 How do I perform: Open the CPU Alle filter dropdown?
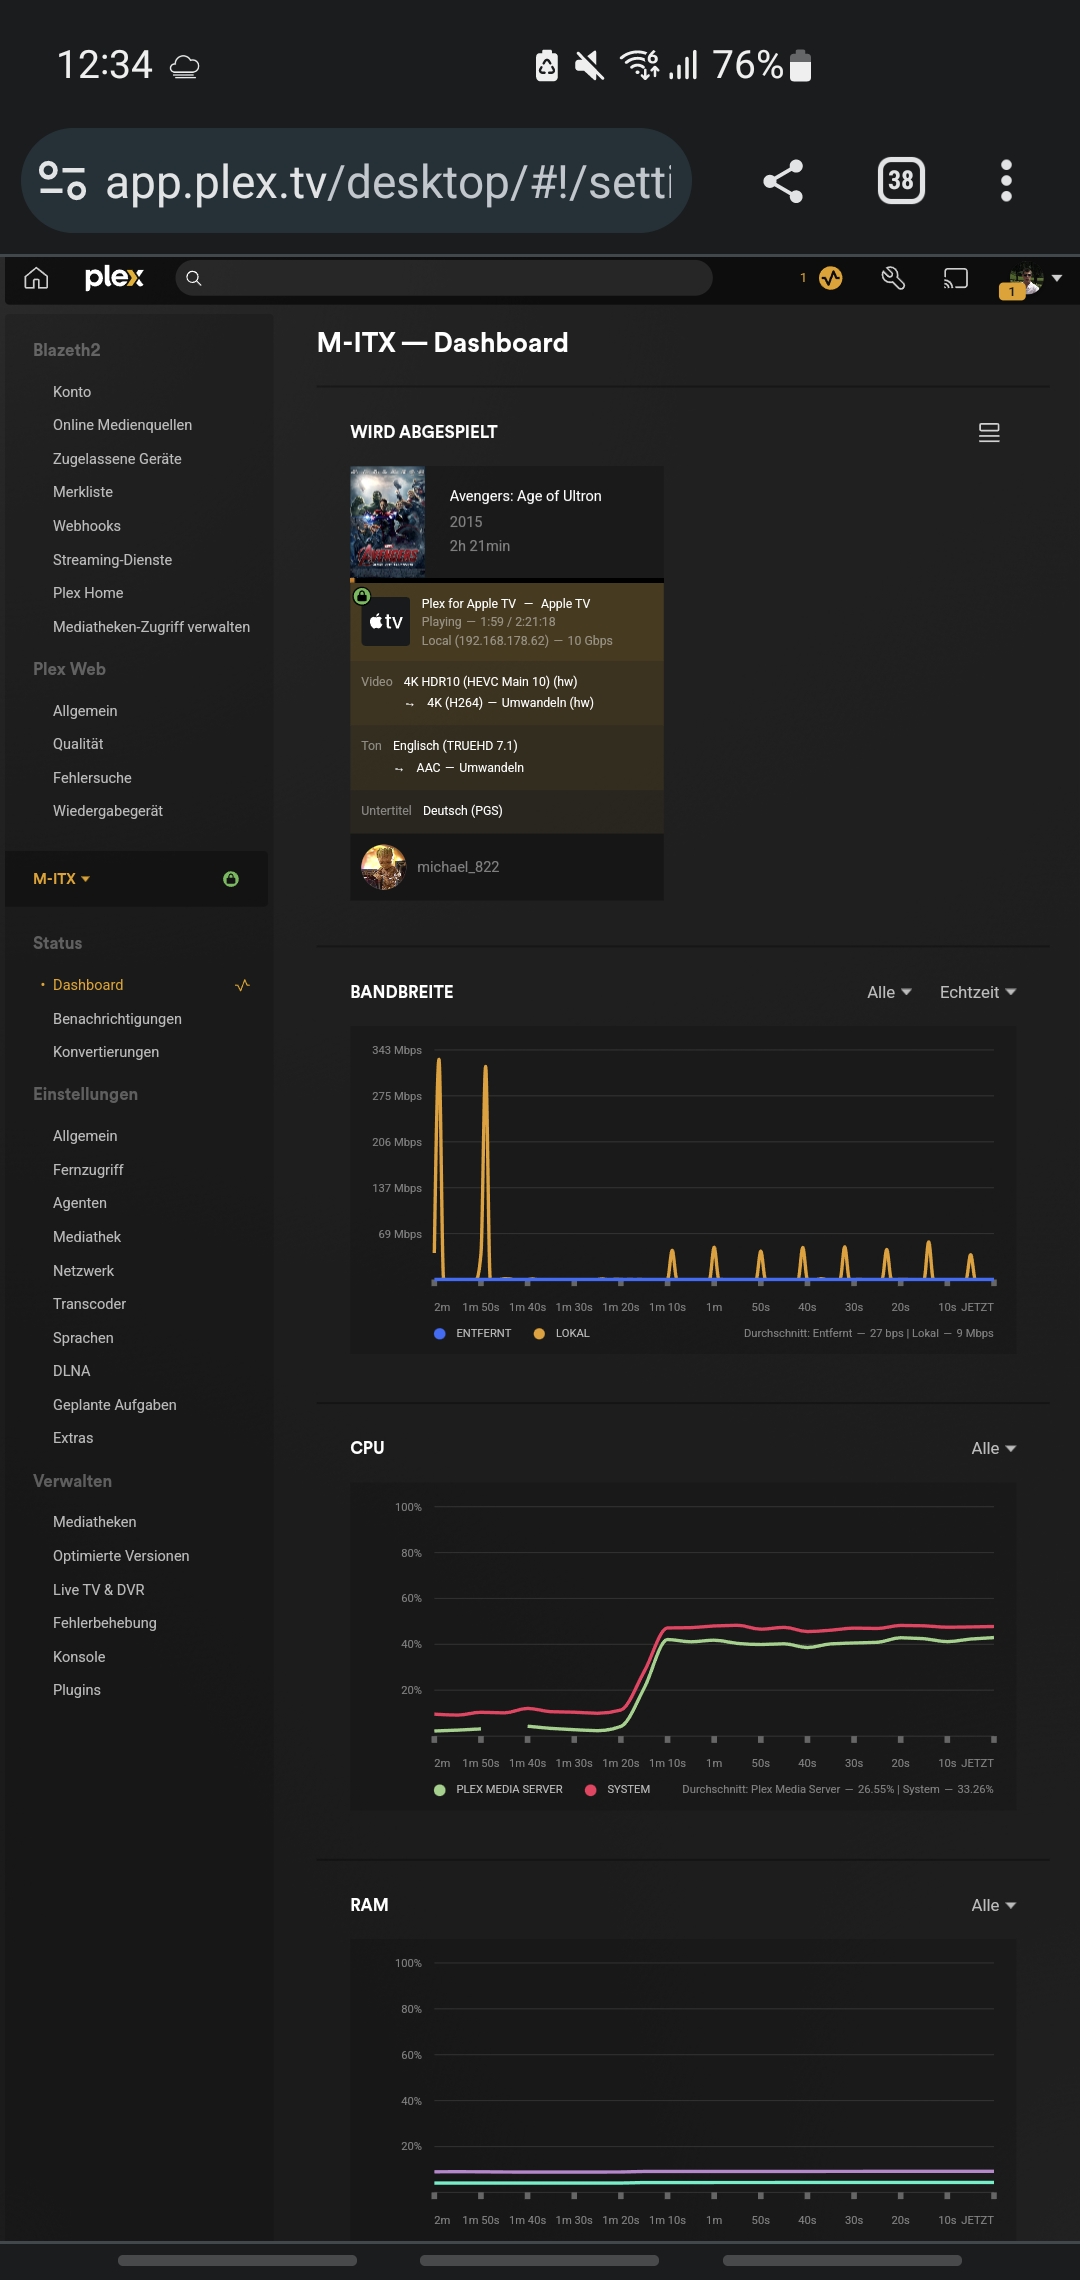993,1448
